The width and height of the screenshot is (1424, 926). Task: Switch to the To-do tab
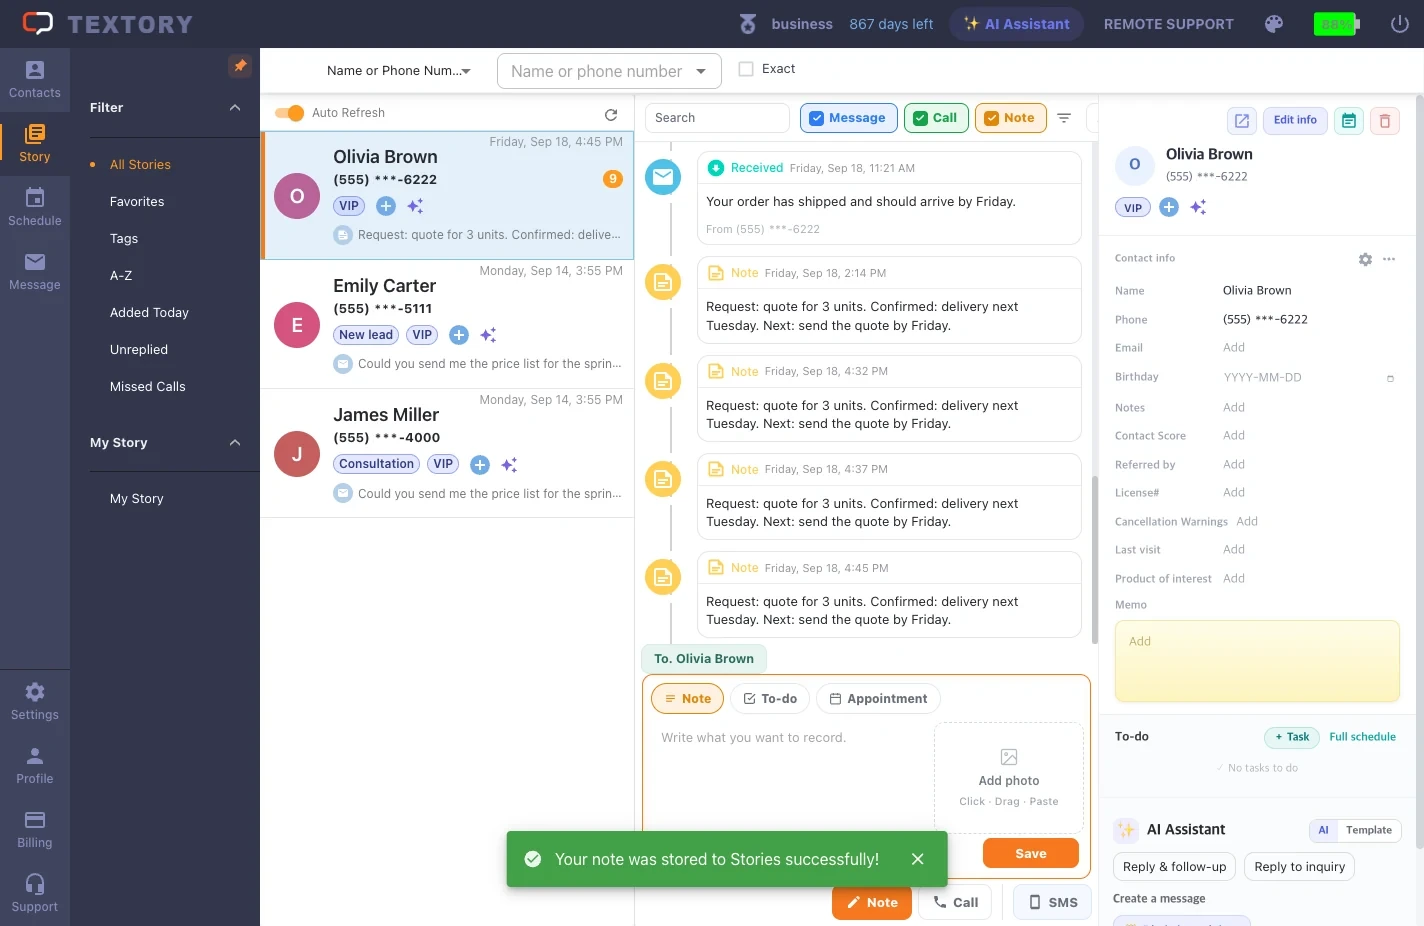click(x=770, y=699)
